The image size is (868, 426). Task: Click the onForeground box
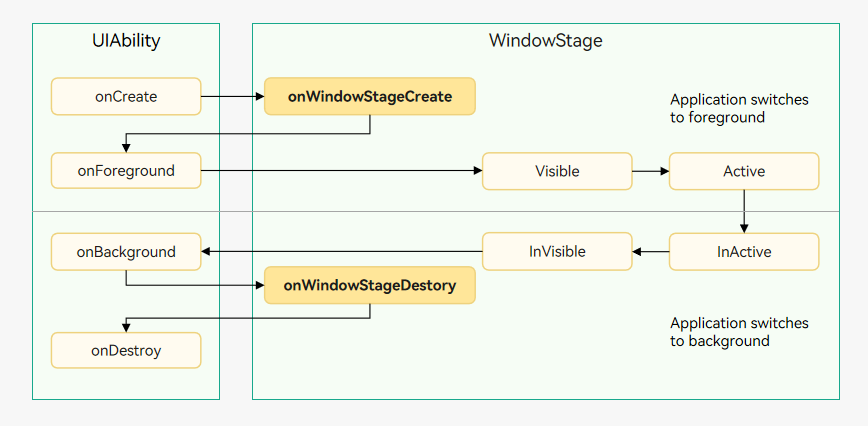(126, 171)
